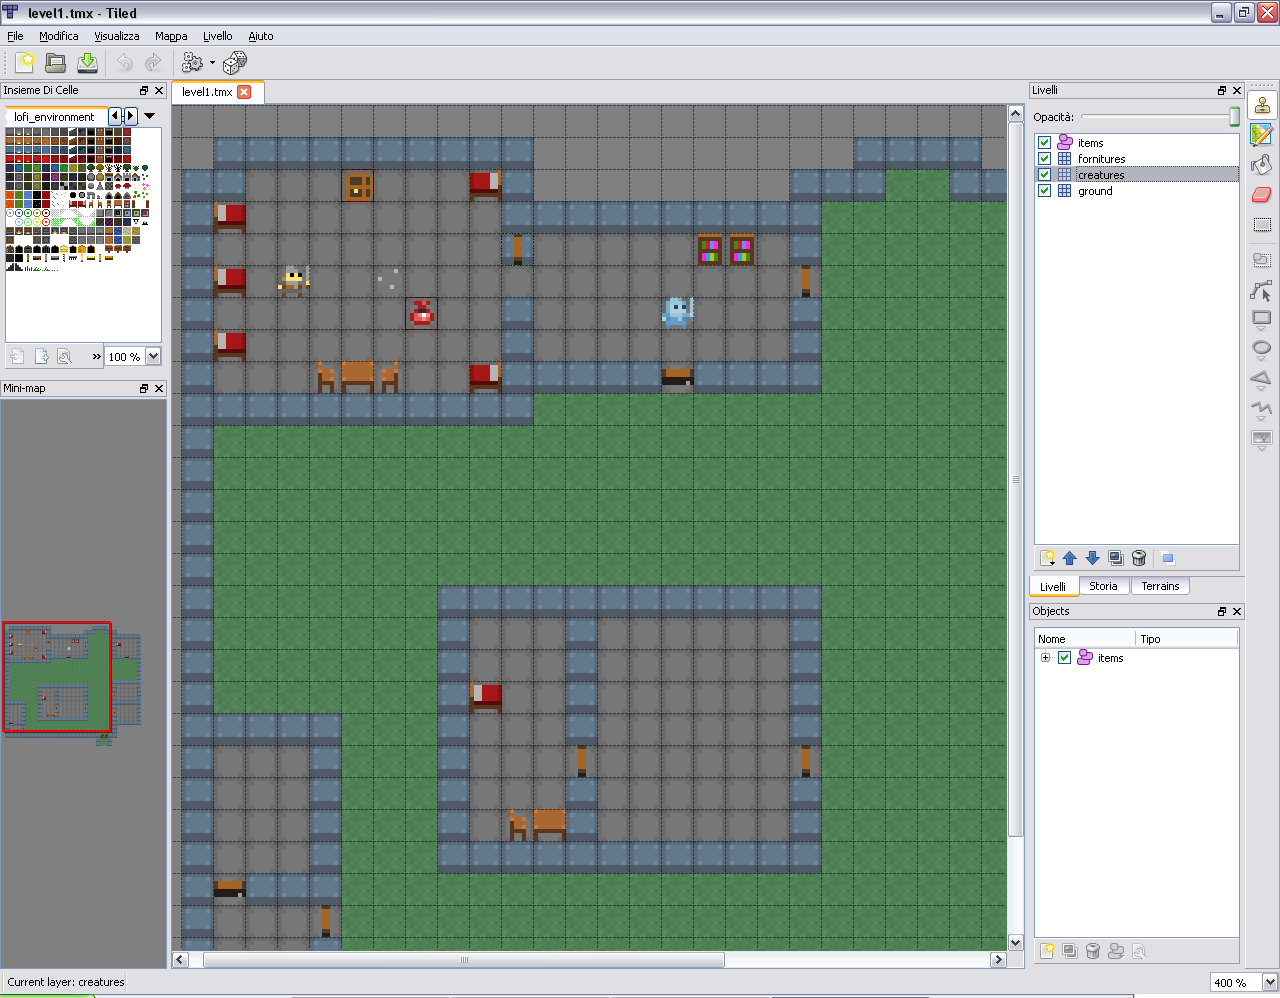Move the selected layer down
1280x998 pixels.
pos(1093,558)
